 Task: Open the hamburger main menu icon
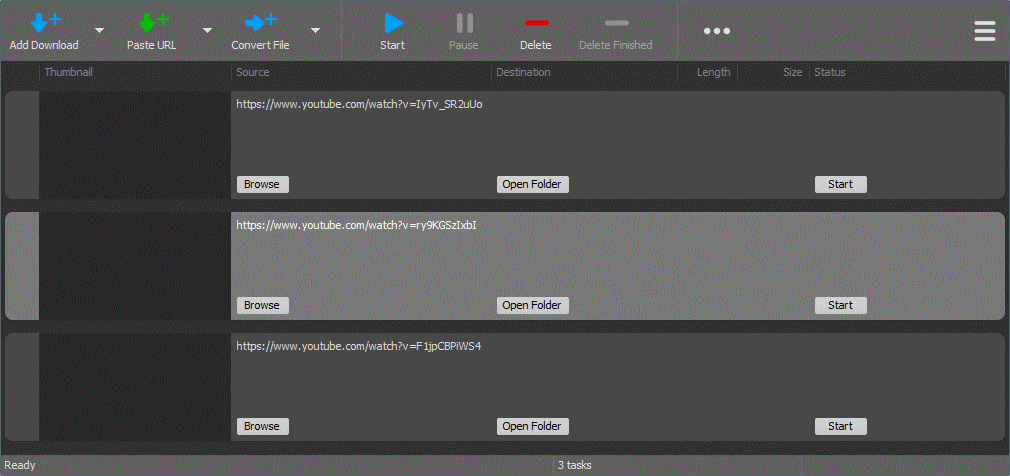(985, 31)
